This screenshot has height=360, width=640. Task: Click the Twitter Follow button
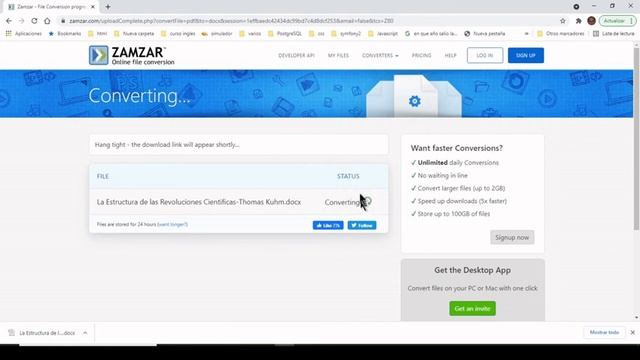[362, 225]
